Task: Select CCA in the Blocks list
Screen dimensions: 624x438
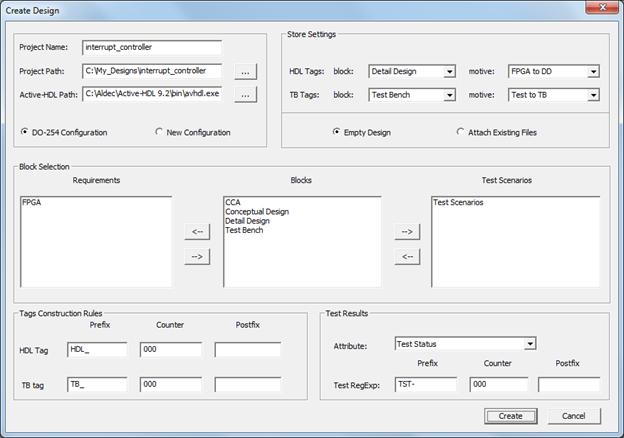Action: point(233,202)
